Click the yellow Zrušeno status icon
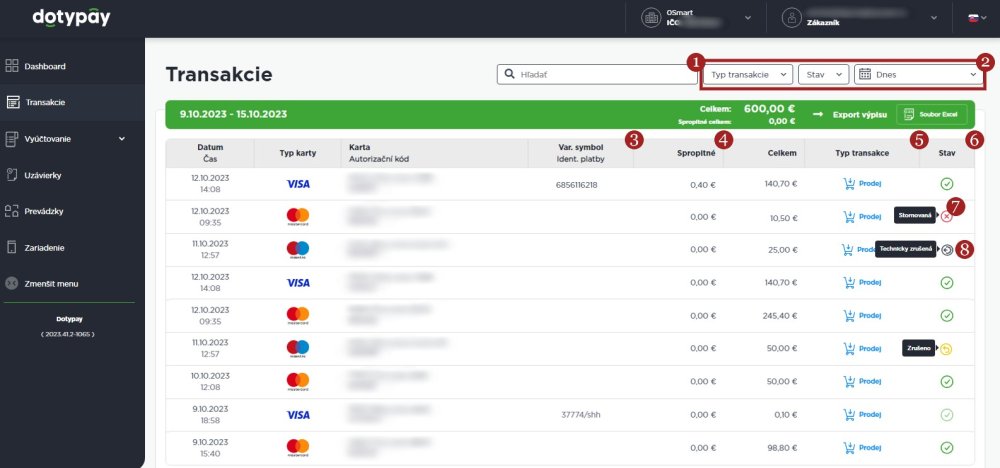1000x468 pixels. [x=946, y=349]
